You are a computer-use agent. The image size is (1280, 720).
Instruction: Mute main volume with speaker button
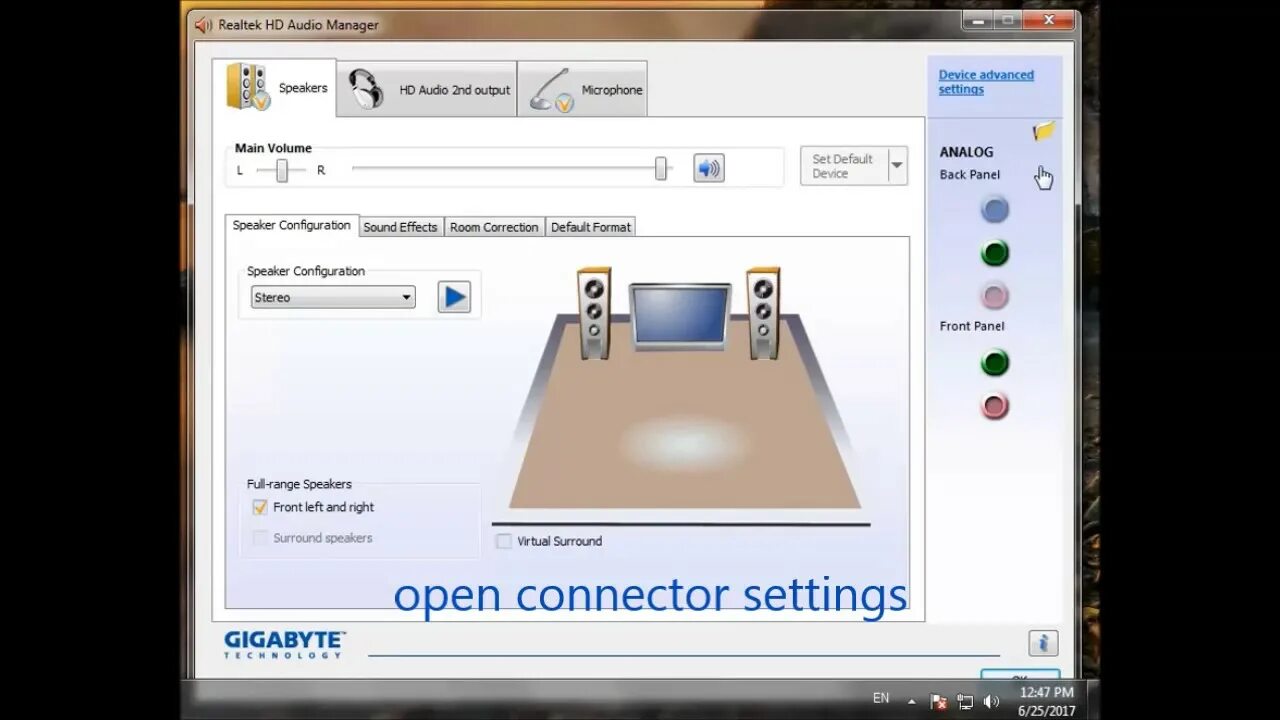pyautogui.click(x=708, y=168)
